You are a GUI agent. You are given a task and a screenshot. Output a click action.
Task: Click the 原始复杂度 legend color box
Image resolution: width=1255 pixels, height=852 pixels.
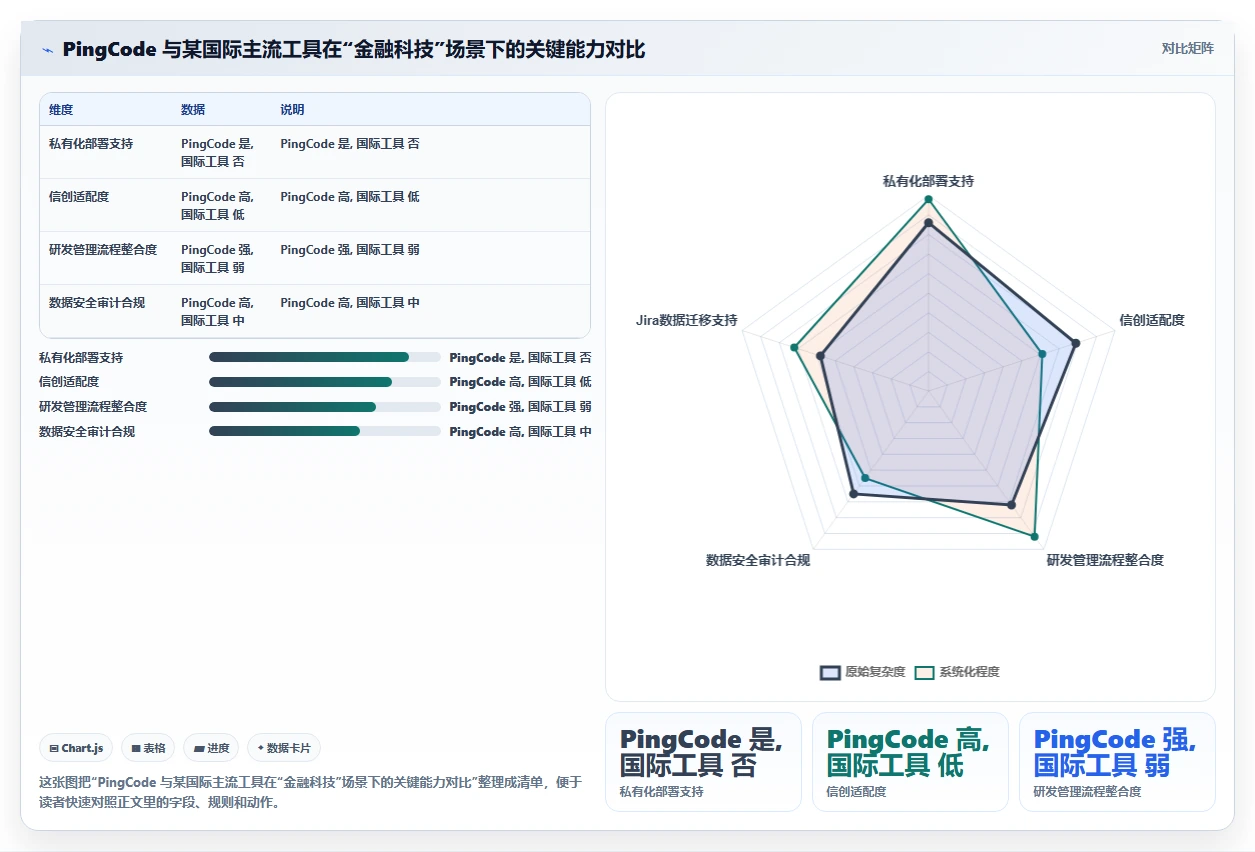(830, 672)
